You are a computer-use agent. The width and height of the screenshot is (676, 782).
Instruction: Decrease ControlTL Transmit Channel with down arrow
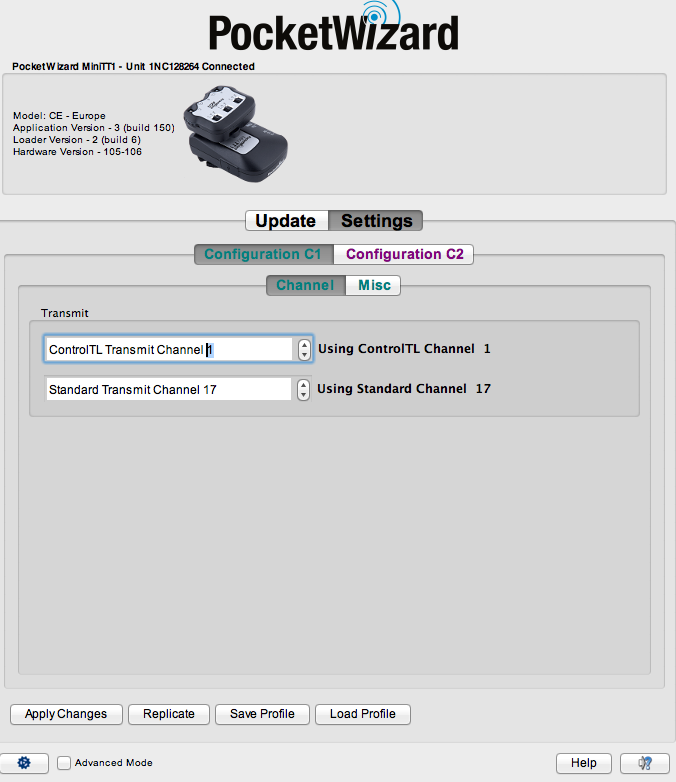pyautogui.click(x=304, y=355)
